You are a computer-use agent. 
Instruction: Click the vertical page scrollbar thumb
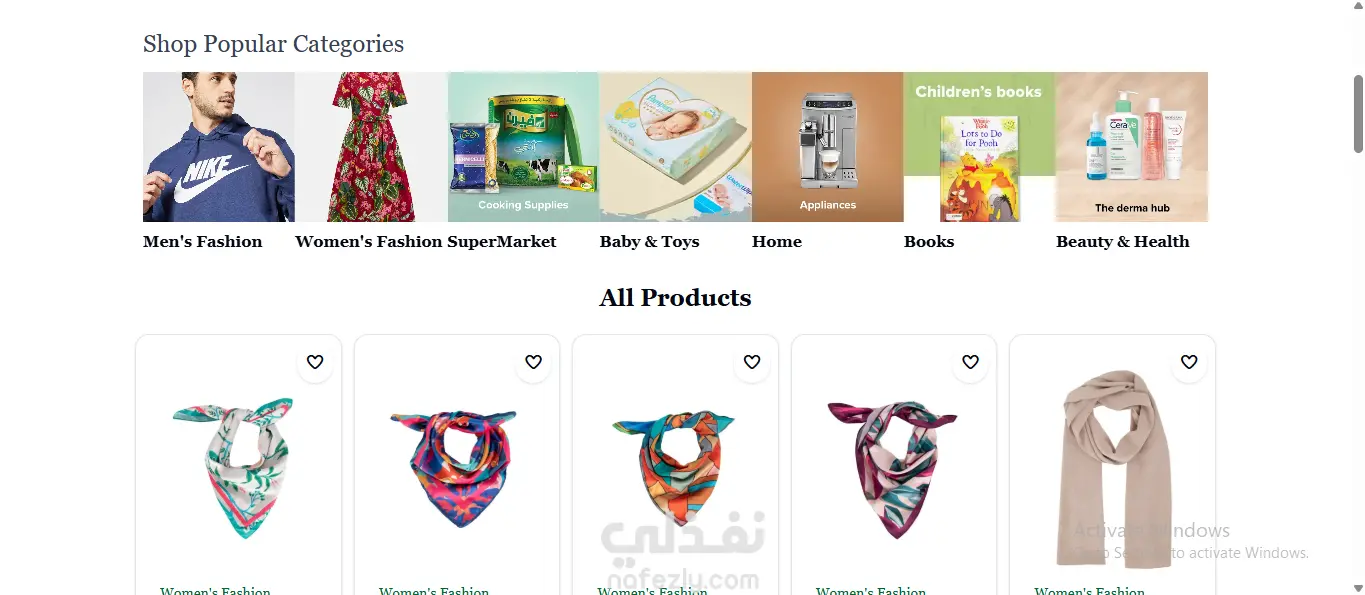tap(1358, 113)
